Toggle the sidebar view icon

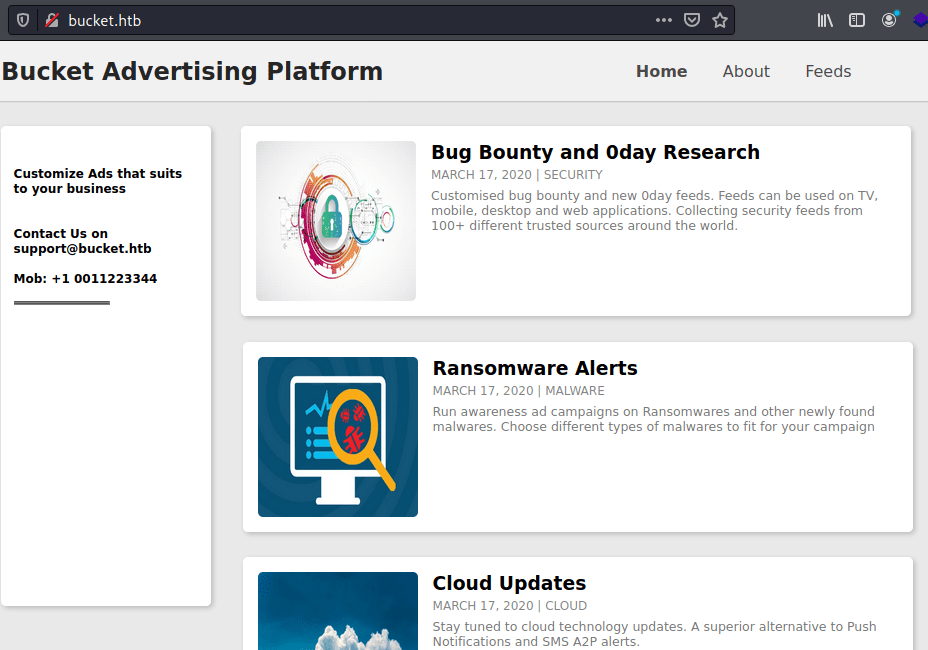856,21
